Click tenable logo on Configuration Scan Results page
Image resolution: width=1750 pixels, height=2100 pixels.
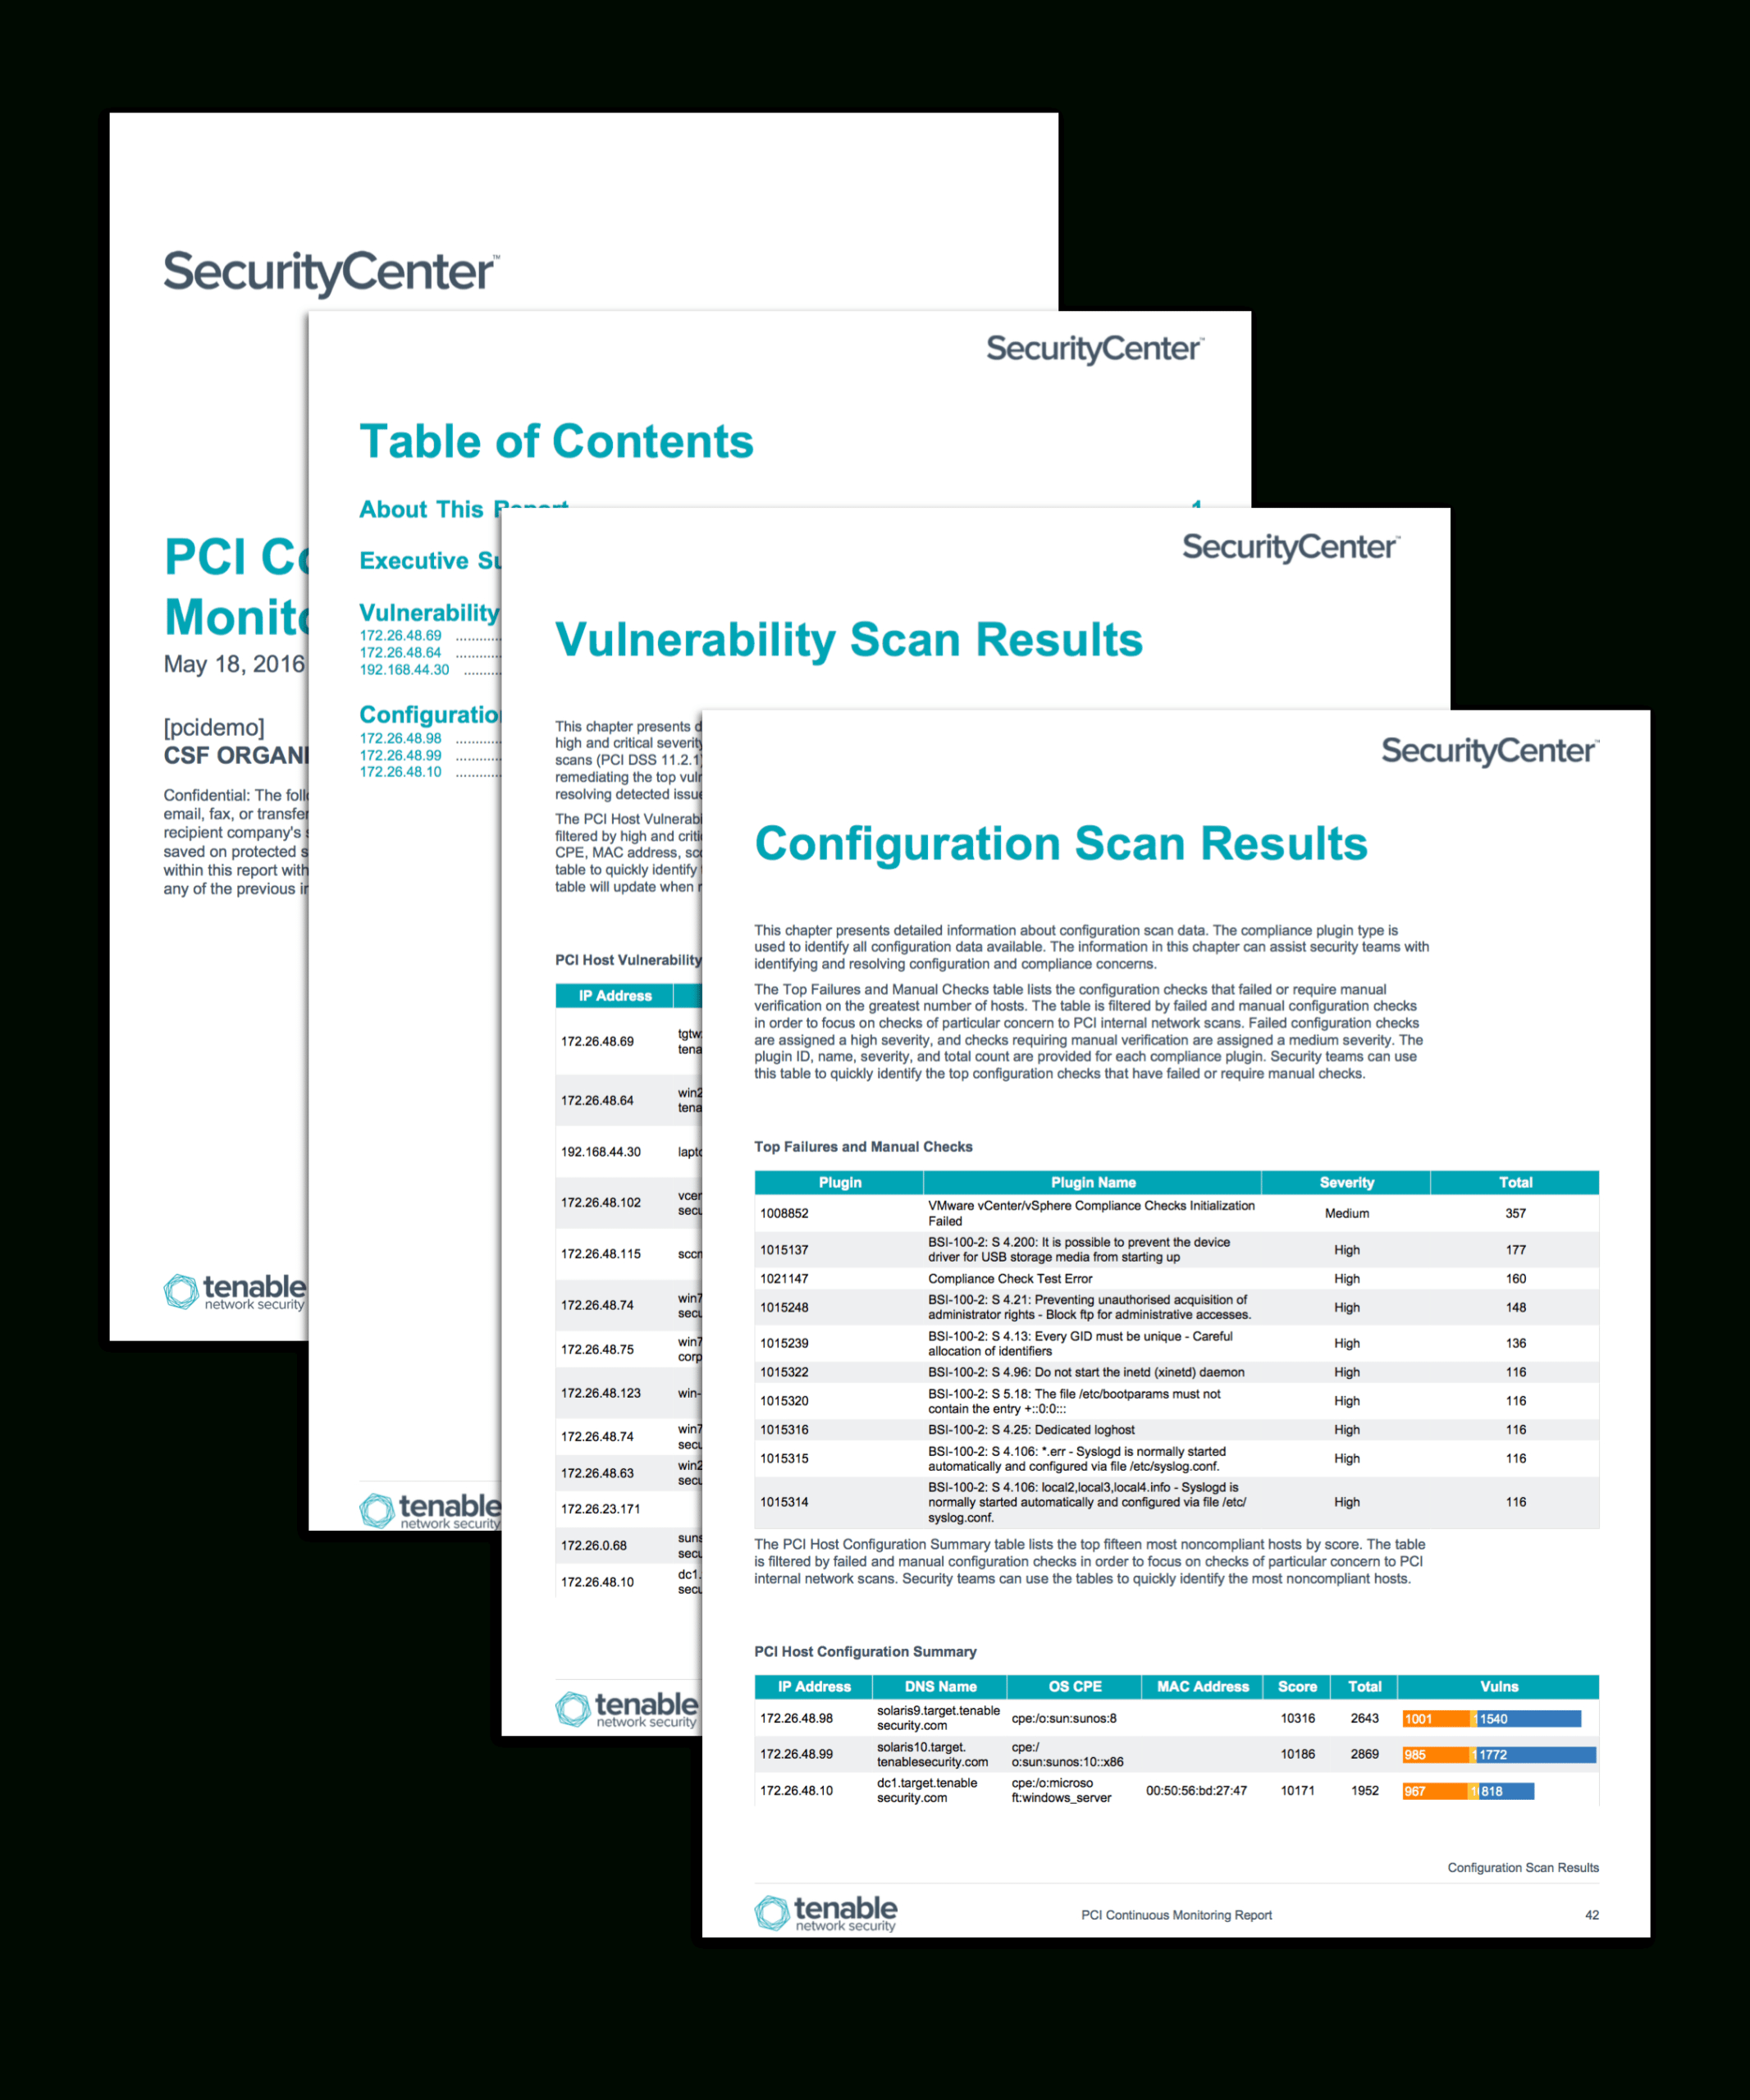coord(826,1912)
